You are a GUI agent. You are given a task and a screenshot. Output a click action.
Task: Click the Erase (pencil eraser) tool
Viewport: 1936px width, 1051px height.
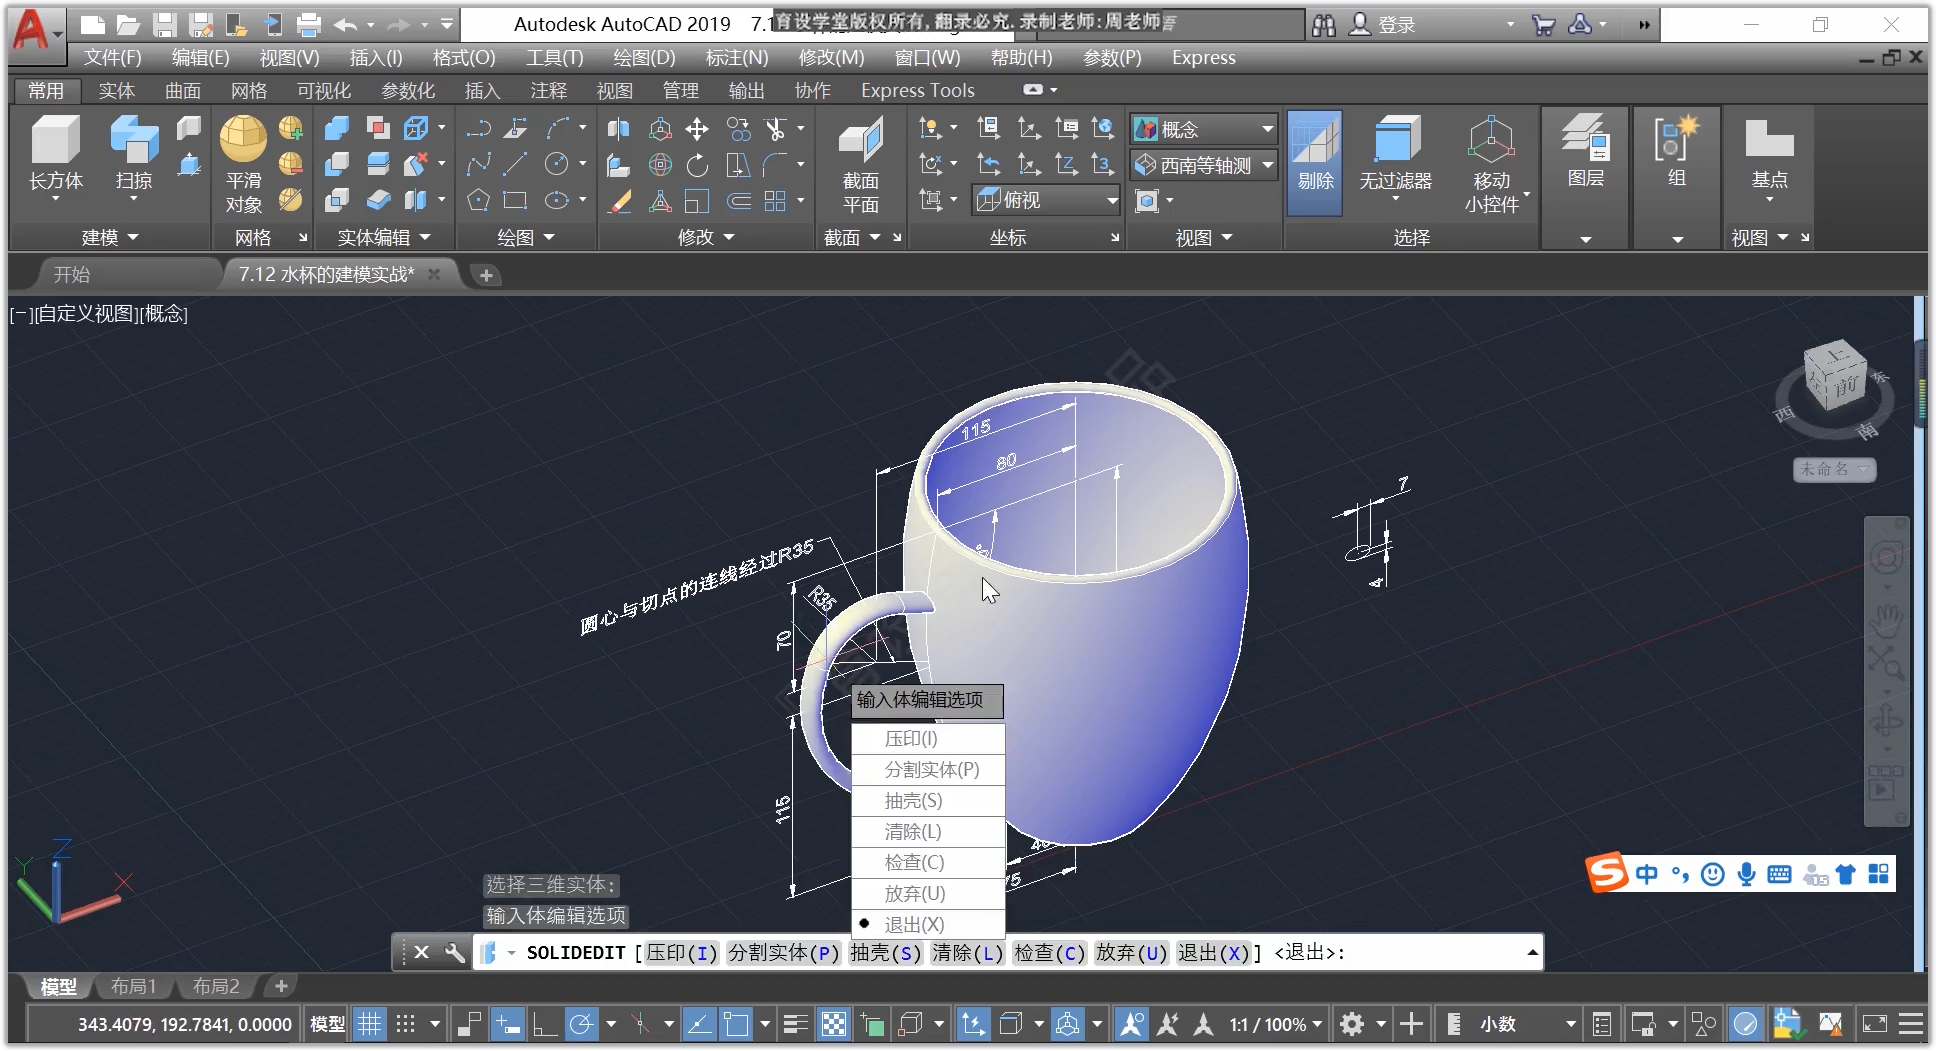point(619,201)
